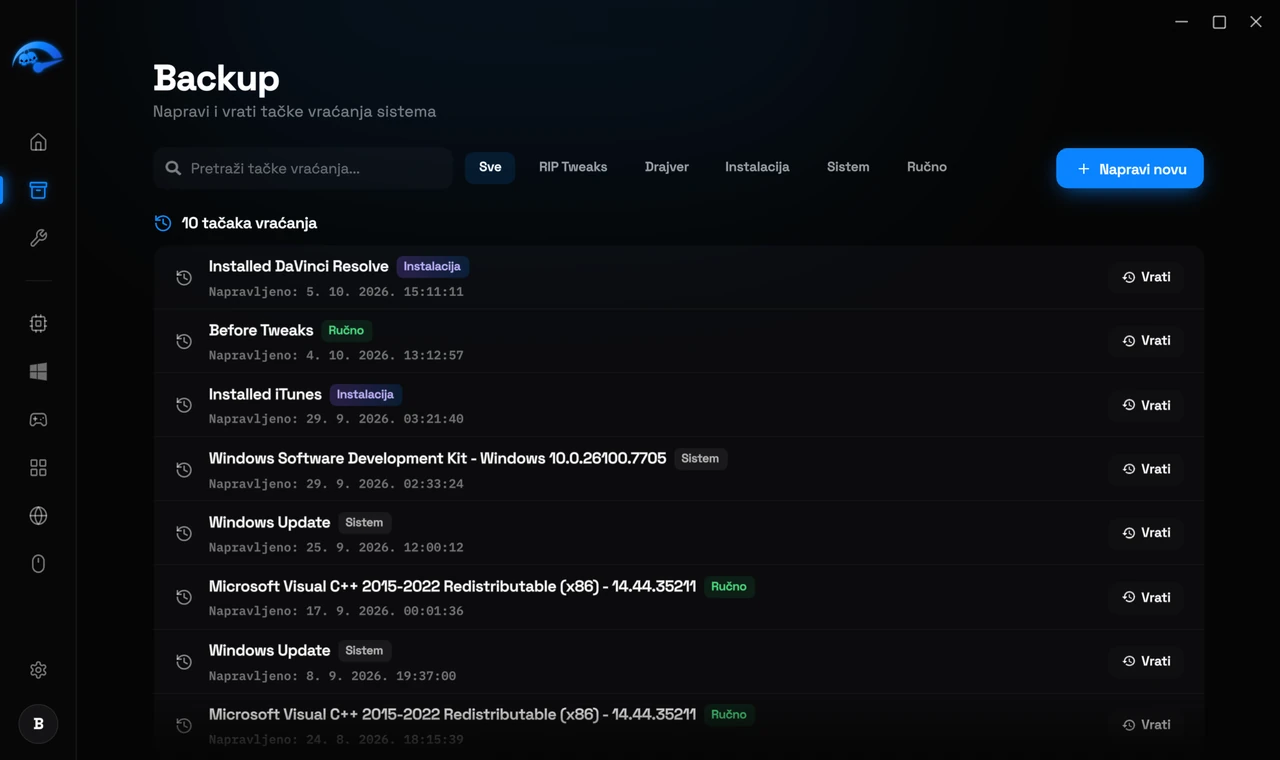The width and height of the screenshot is (1280, 760).
Task: Click Vrati for Windows Update 8. 9. 2026.
Action: (x=1146, y=661)
